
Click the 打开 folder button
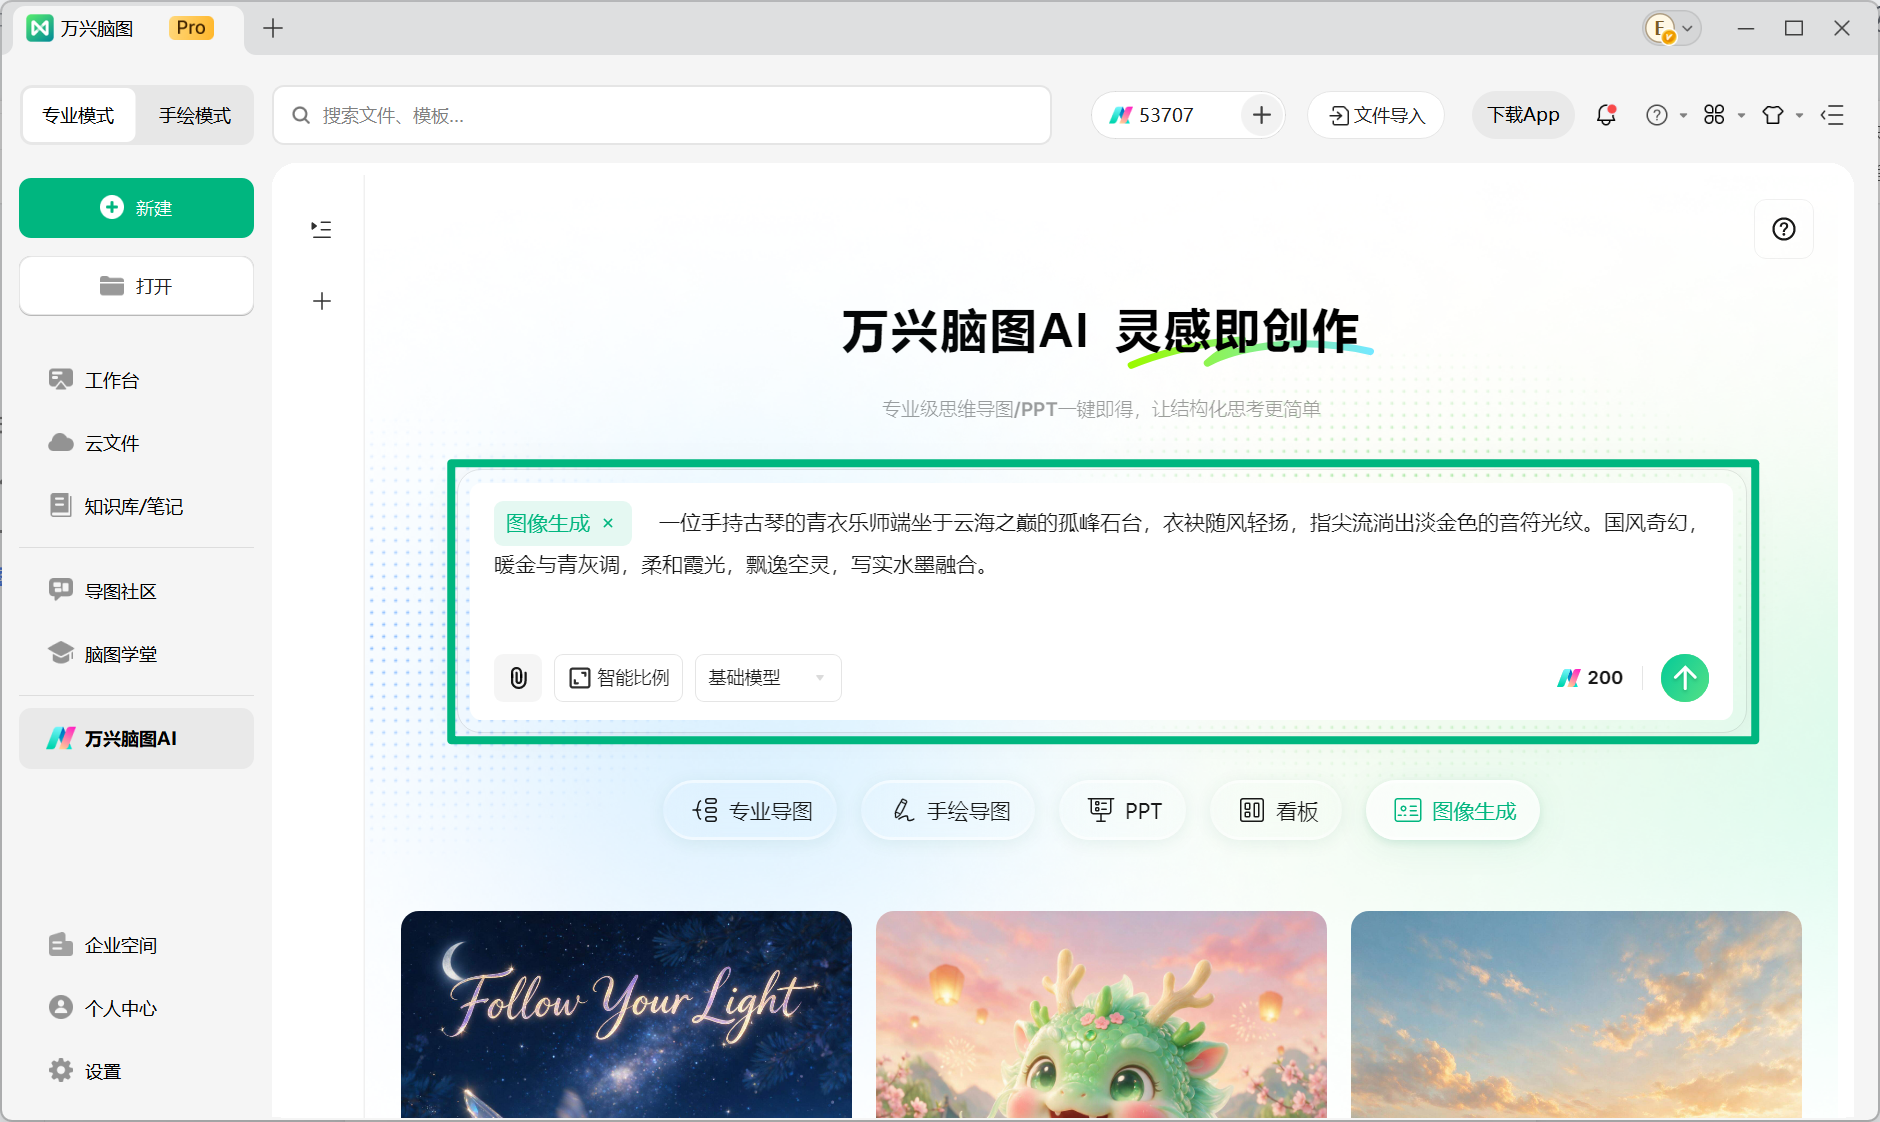click(136, 286)
